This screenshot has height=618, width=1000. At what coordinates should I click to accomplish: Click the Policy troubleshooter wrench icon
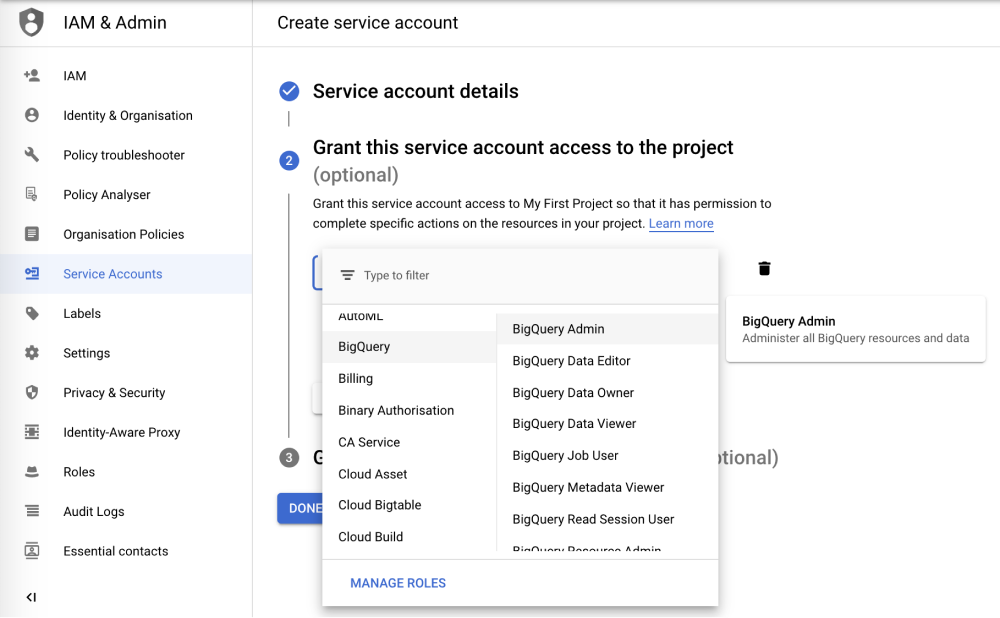point(32,155)
